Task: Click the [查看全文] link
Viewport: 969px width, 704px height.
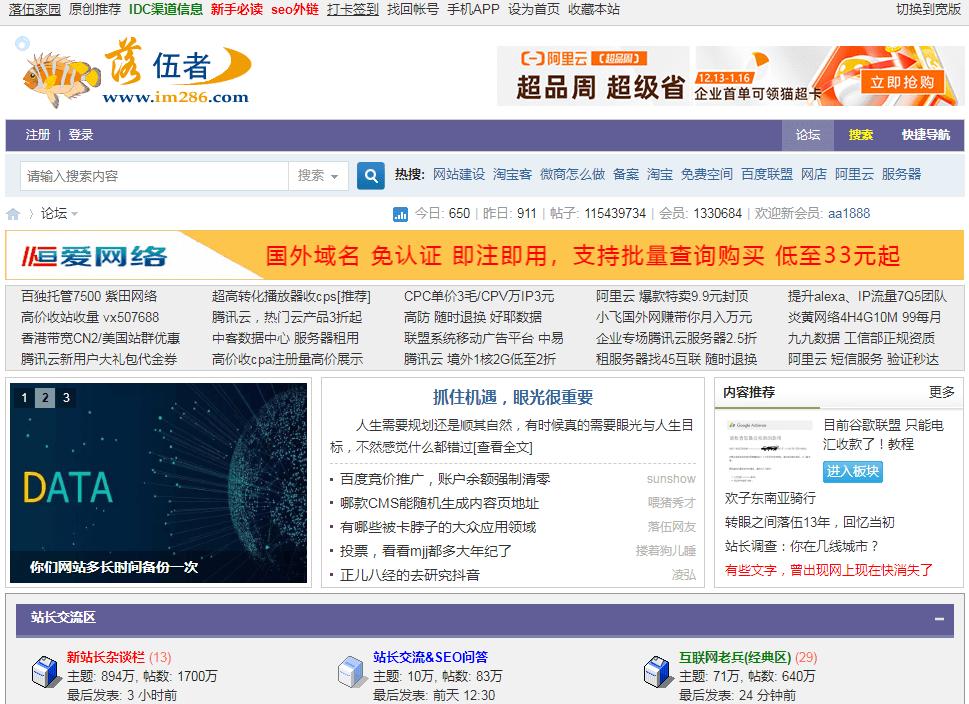Action: pos(502,447)
